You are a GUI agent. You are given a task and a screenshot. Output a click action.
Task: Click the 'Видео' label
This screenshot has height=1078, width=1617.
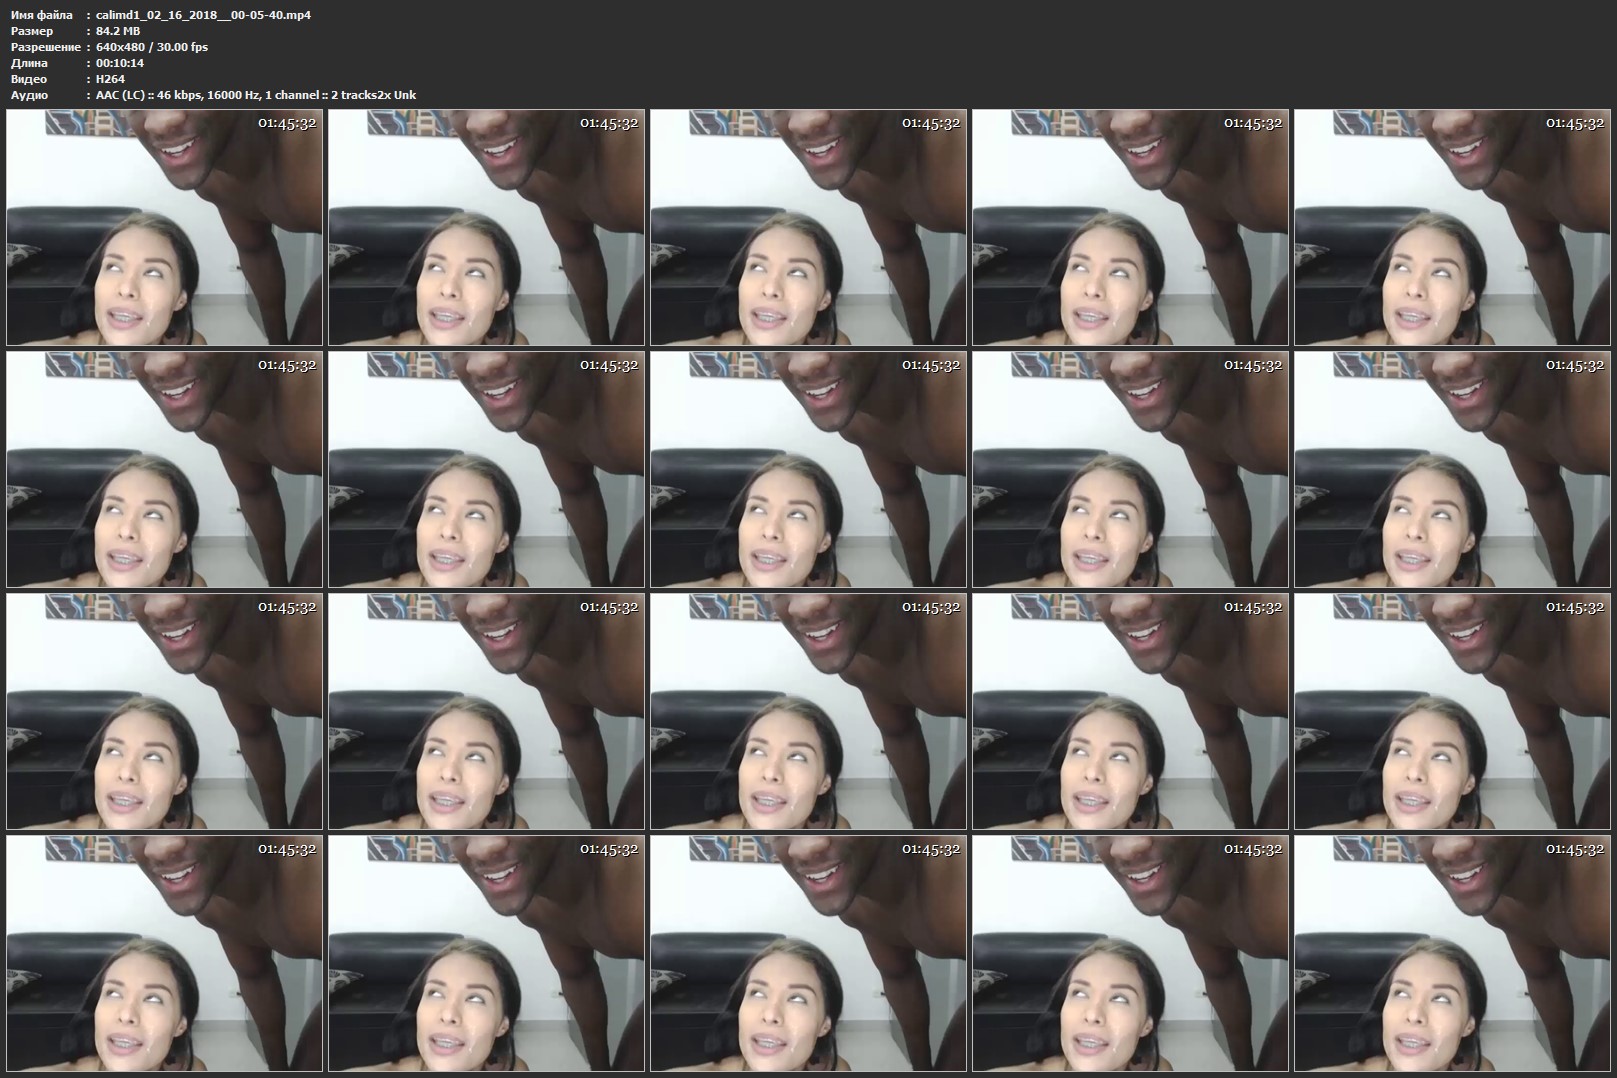[29, 79]
